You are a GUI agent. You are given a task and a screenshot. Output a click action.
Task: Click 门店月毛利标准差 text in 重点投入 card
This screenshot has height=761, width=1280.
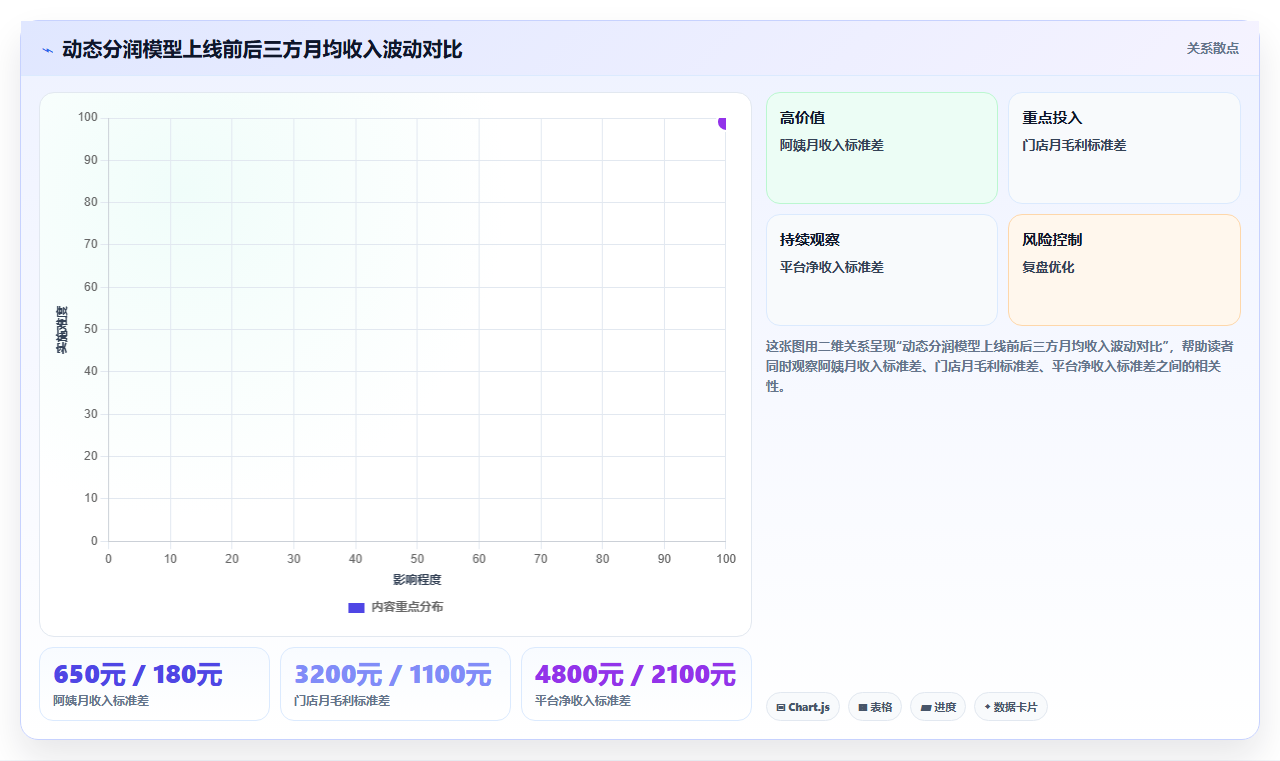(x=1074, y=145)
